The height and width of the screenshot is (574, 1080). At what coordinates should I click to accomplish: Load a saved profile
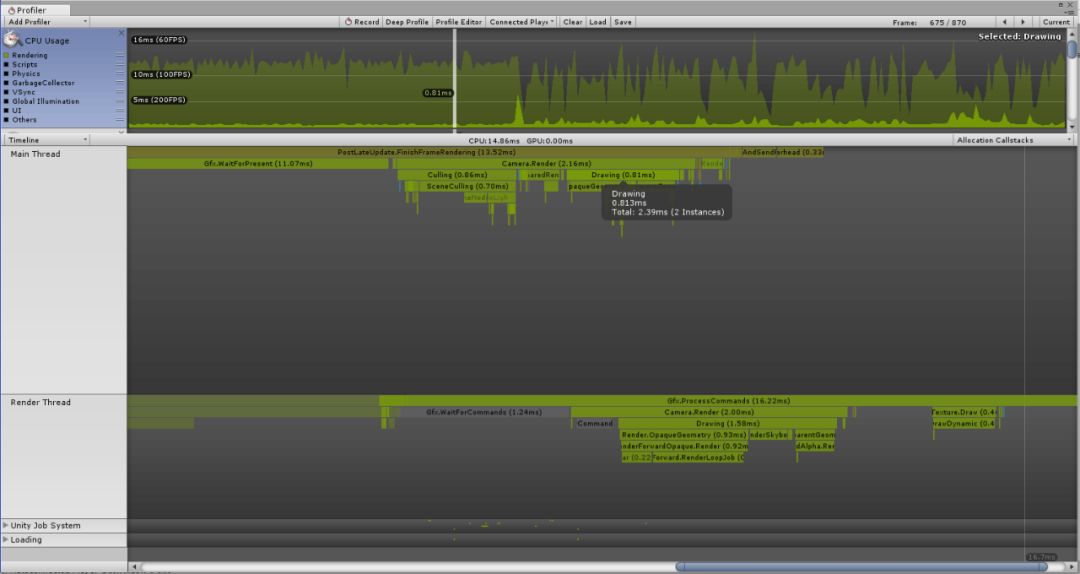coord(598,22)
